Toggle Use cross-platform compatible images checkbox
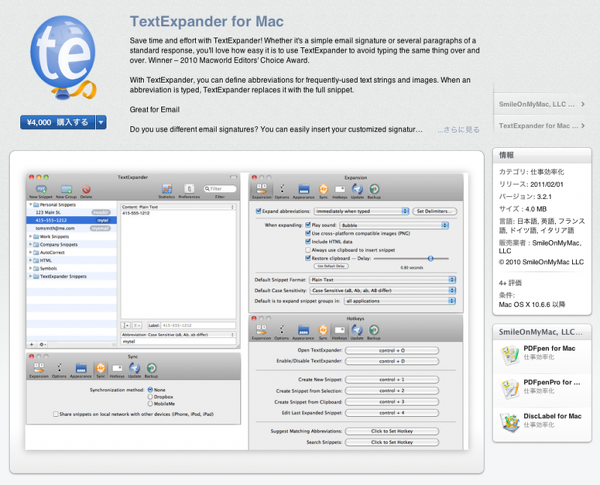The width and height of the screenshot is (600, 485). [x=308, y=233]
